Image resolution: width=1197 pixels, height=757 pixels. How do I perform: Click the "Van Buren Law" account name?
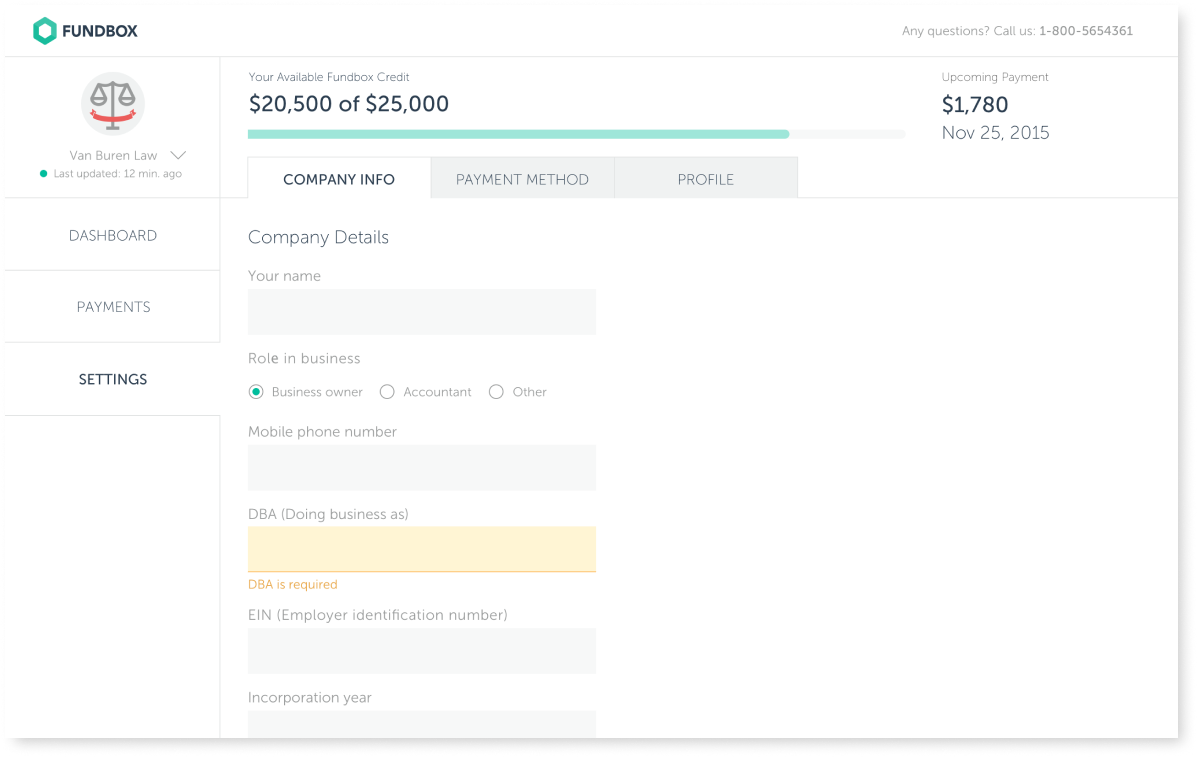pos(113,156)
